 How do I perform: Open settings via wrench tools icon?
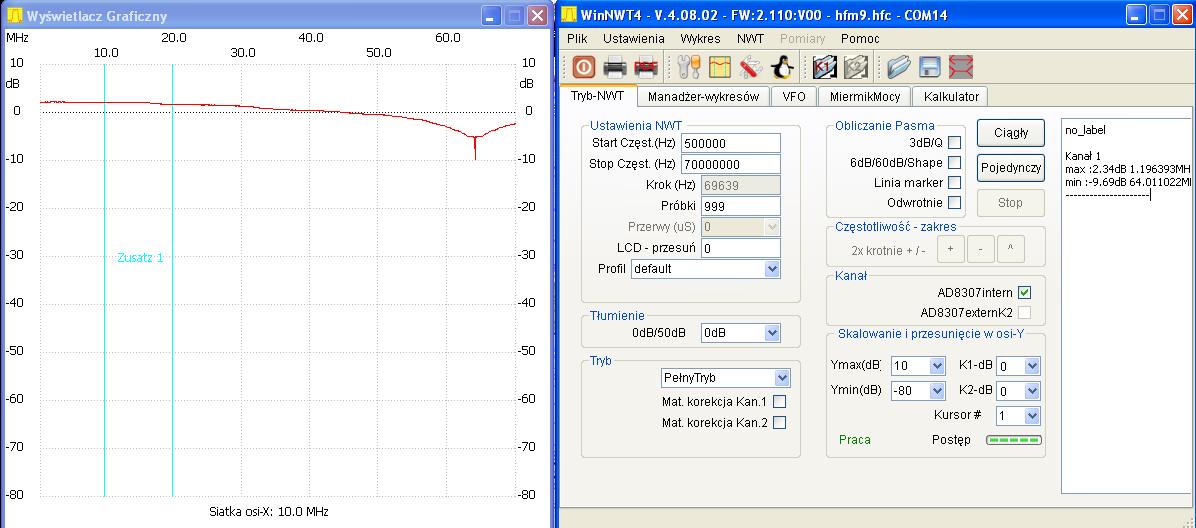point(690,67)
